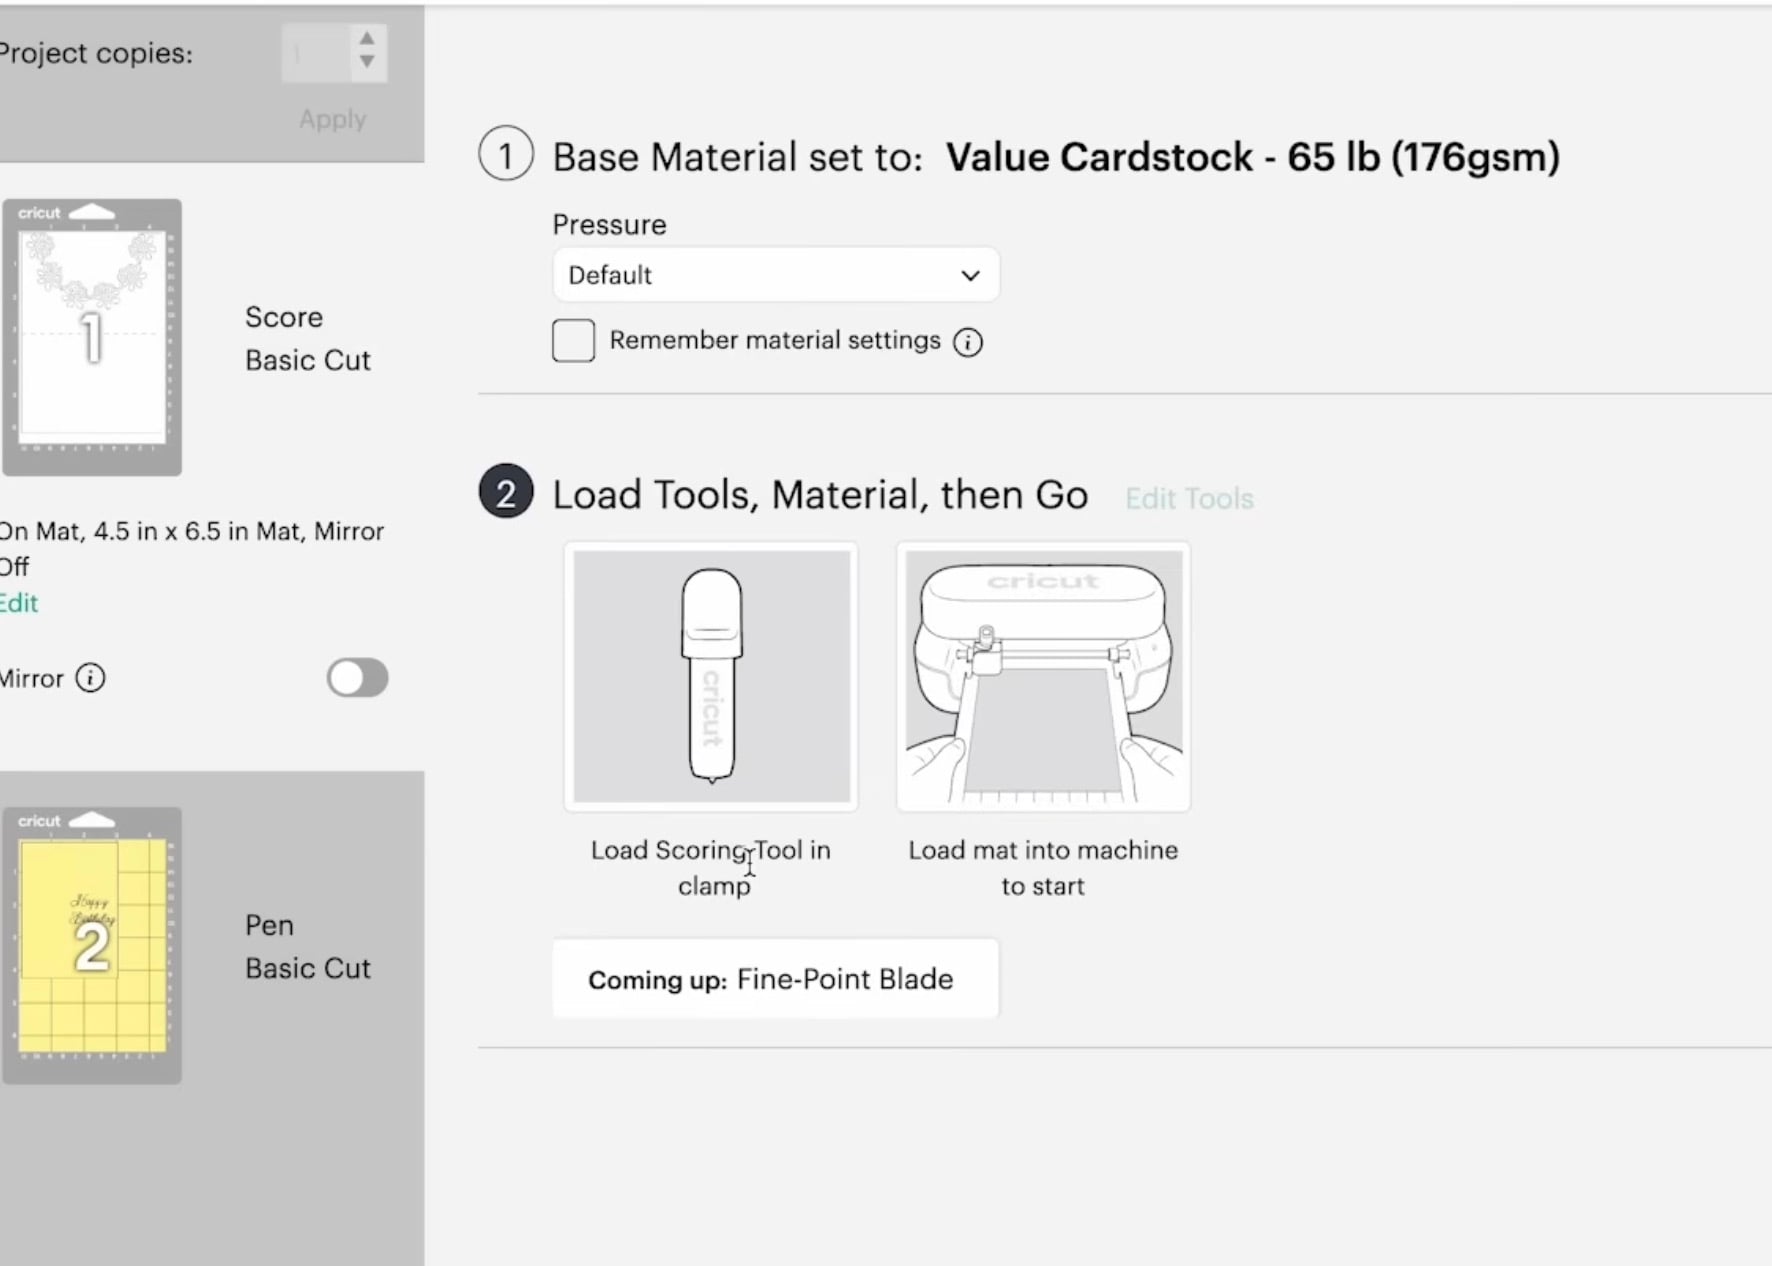The image size is (1772, 1266).
Task: Check Remember material settings checkbox
Action: point(573,341)
